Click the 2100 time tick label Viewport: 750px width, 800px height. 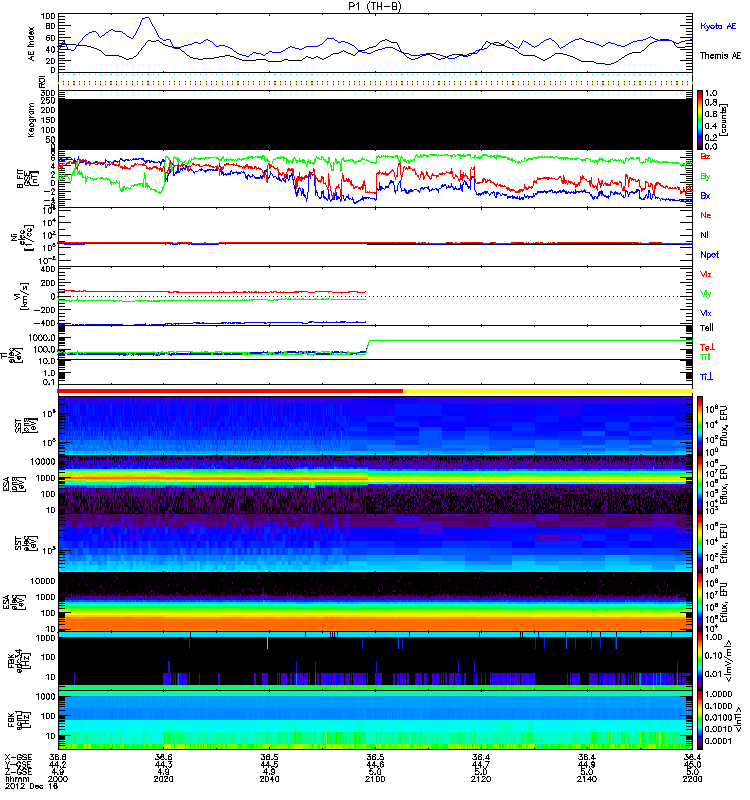tap(375, 779)
